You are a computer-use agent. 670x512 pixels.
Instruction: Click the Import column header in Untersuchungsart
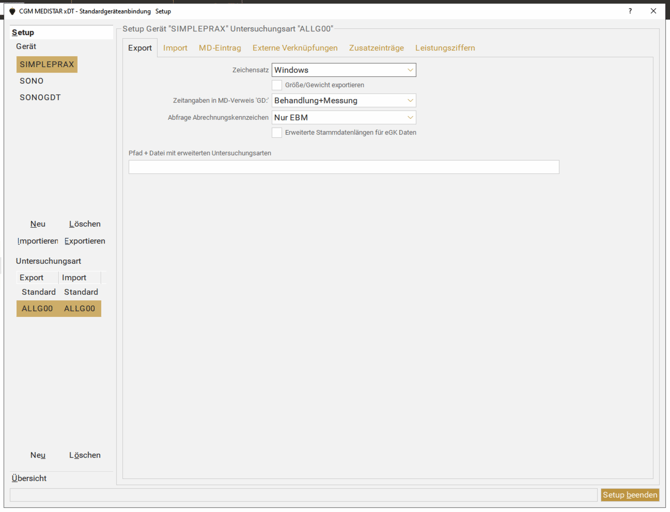click(79, 278)
